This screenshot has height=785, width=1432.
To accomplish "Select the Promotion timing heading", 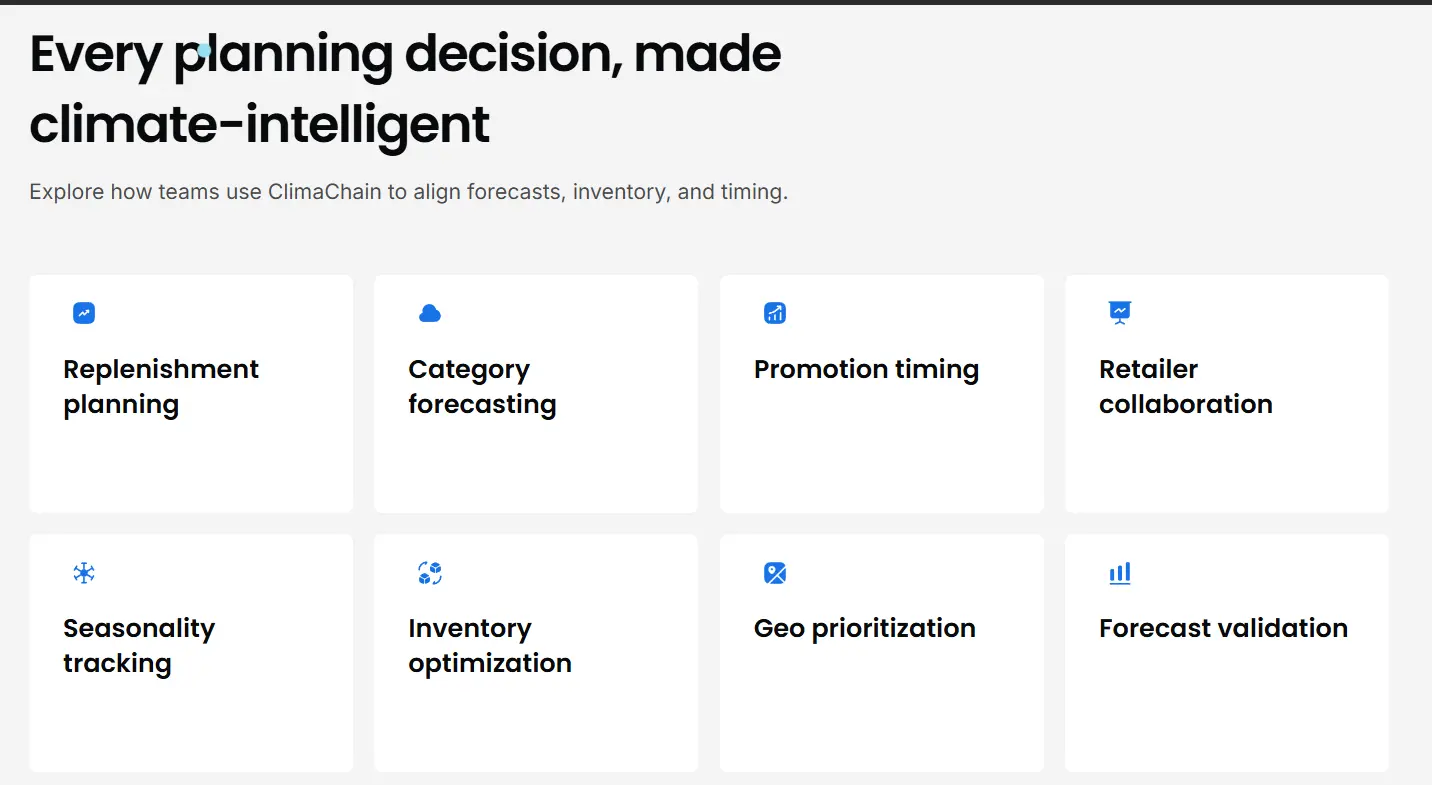I will point(866,369).
